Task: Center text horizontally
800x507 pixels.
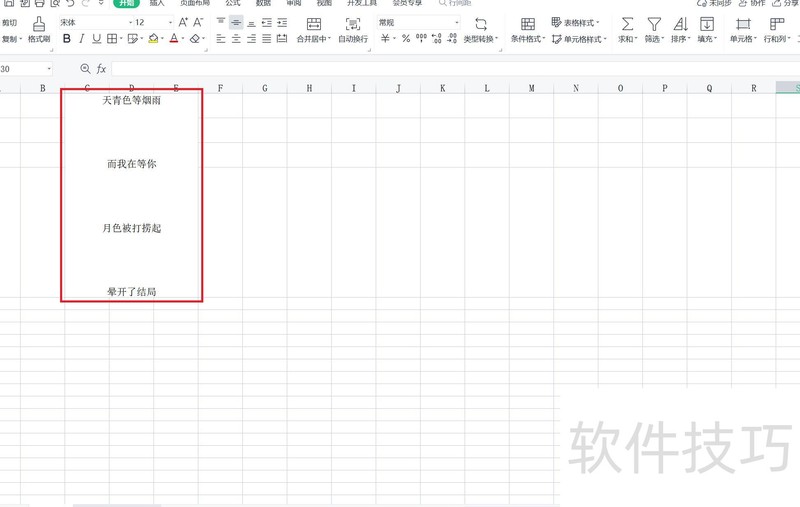Action: pyautogui.click(x=236, y=39)
